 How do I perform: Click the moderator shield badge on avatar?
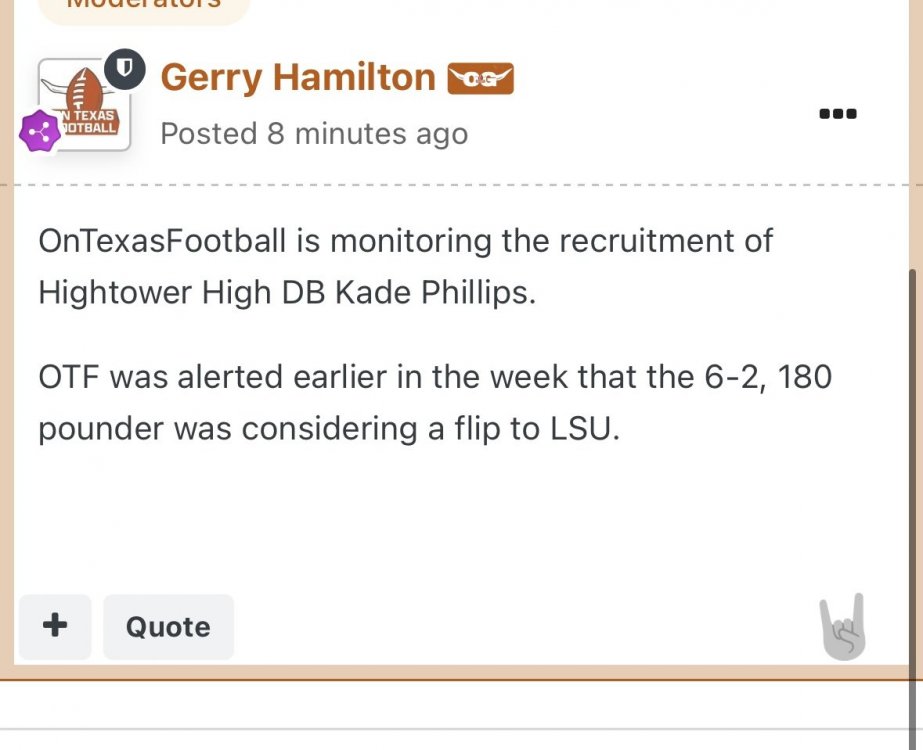(x=126, y=69)
